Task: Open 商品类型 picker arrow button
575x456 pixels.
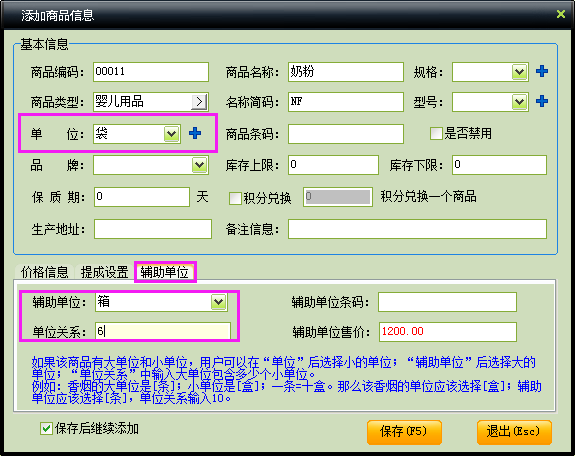Action: point(199,102)
